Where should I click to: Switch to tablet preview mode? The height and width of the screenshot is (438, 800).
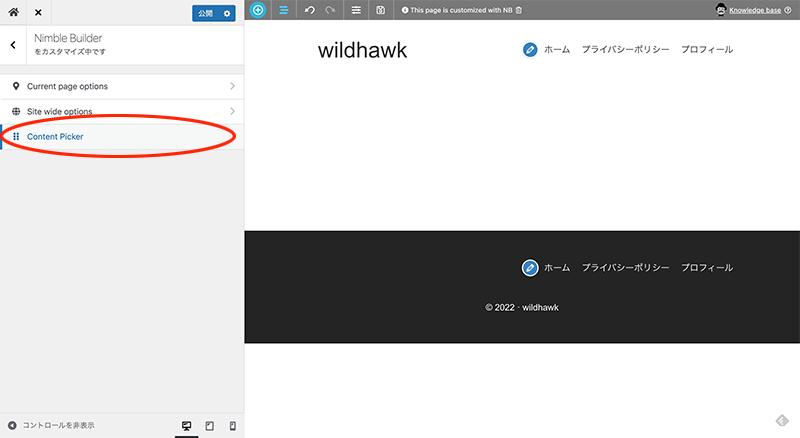tap(209, 426)
